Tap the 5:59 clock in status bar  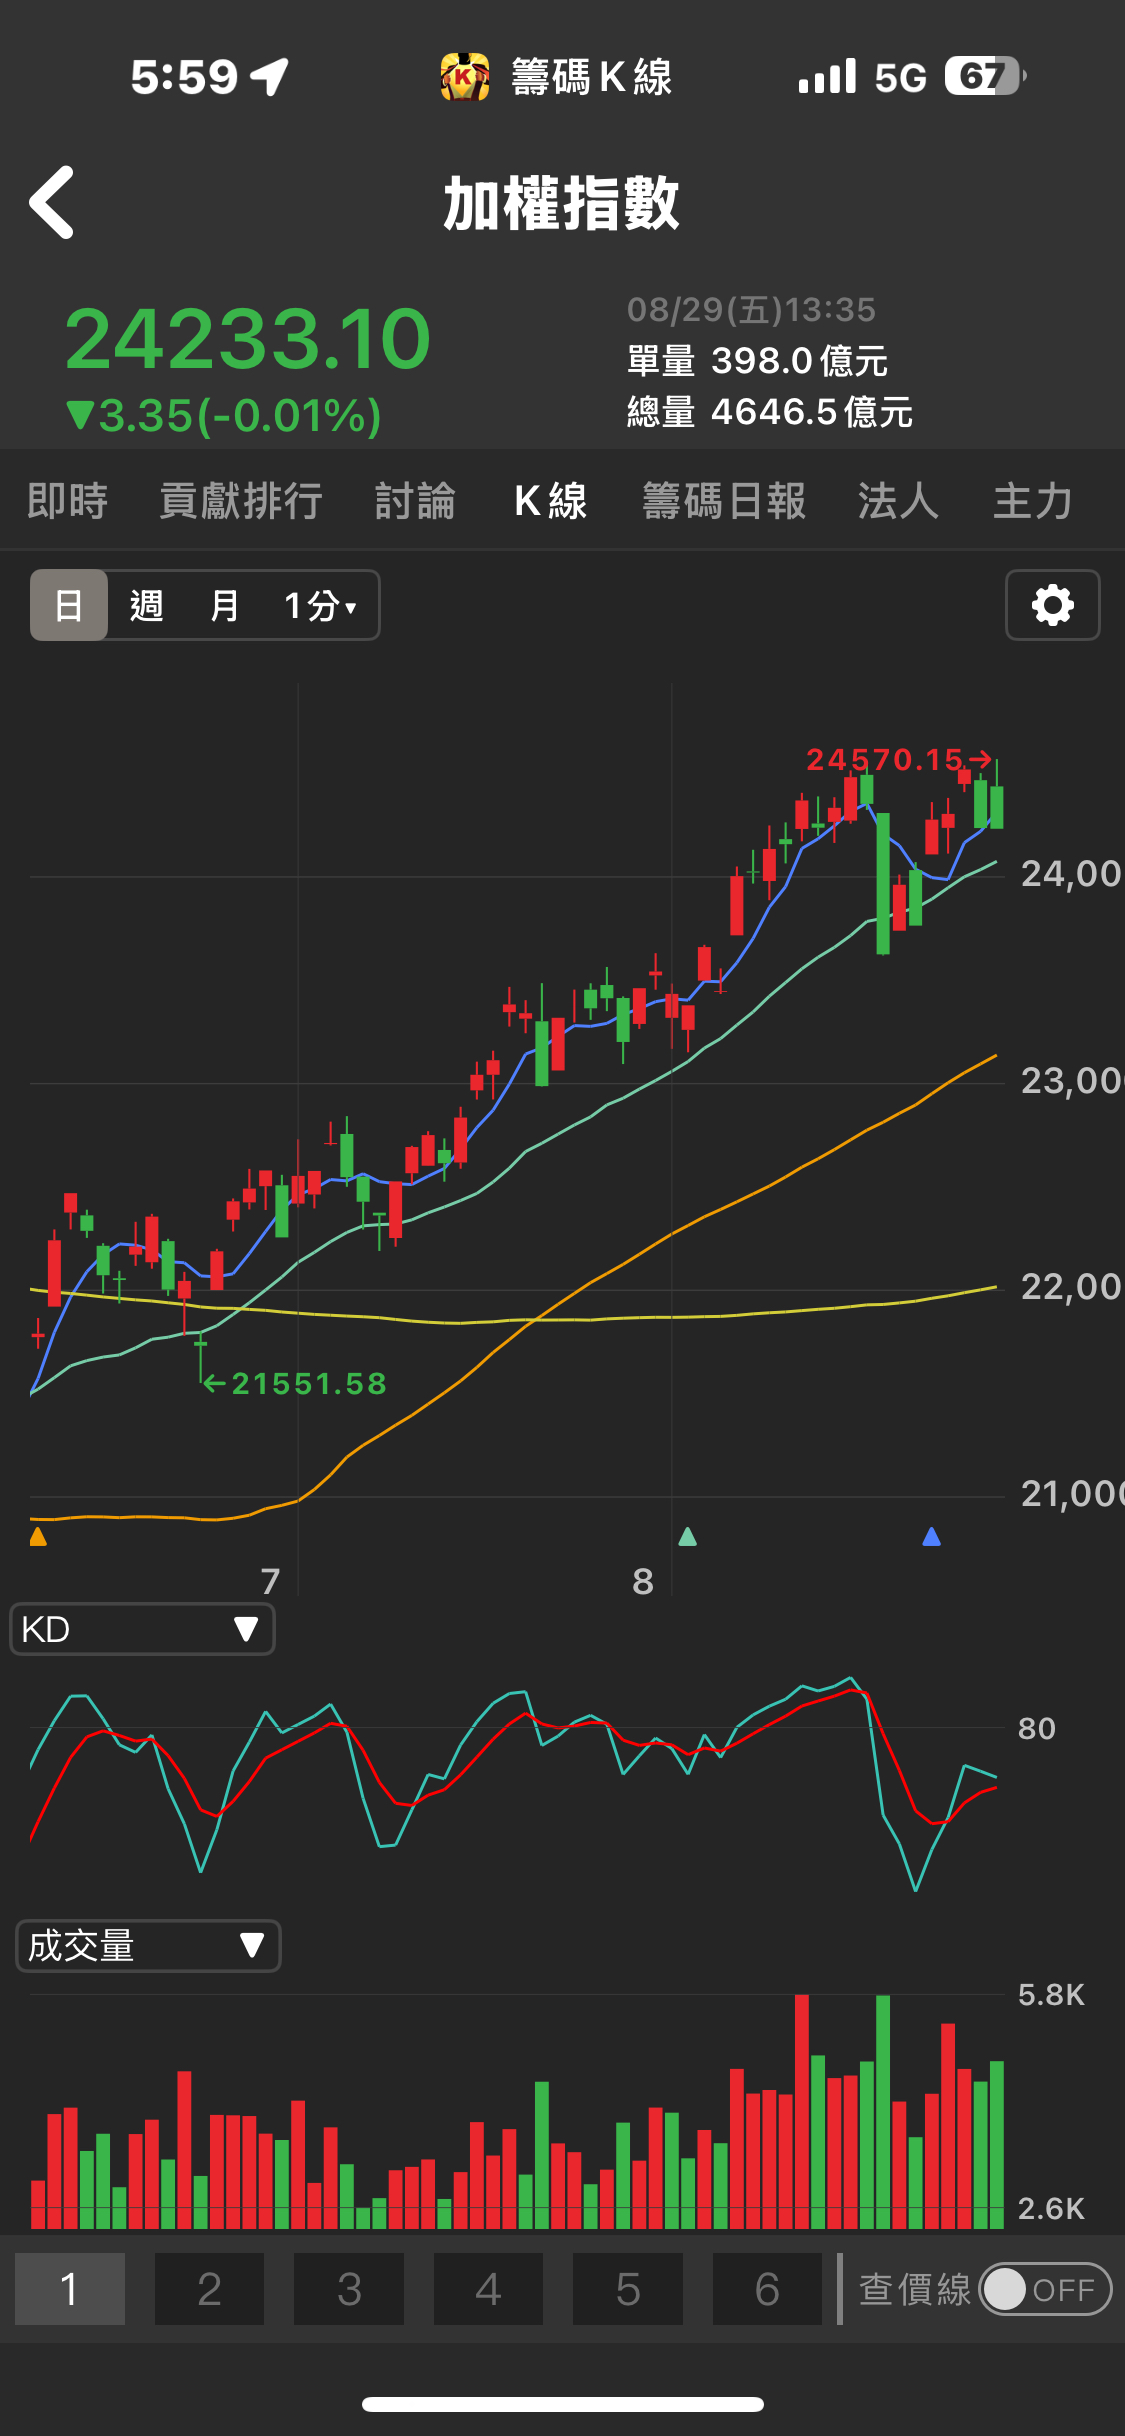pyautogui.click(x=184, y=77)
